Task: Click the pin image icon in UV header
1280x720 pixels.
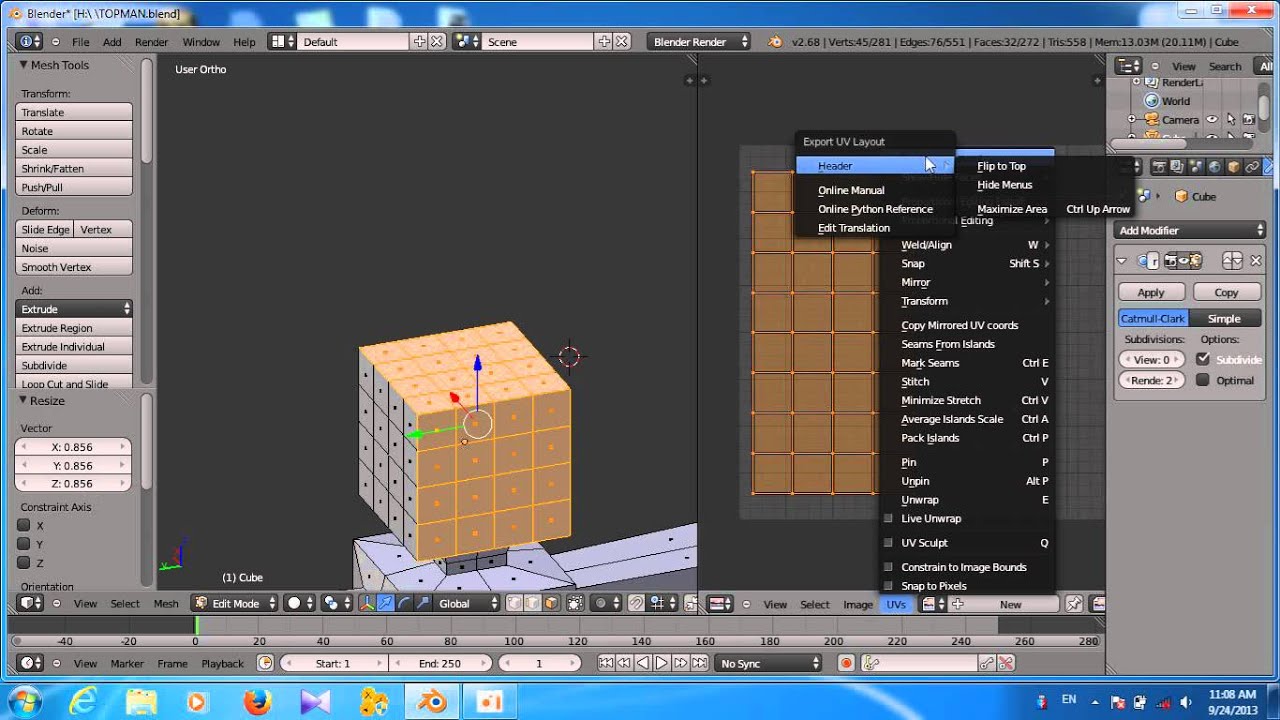Action: pos(1073,603)
